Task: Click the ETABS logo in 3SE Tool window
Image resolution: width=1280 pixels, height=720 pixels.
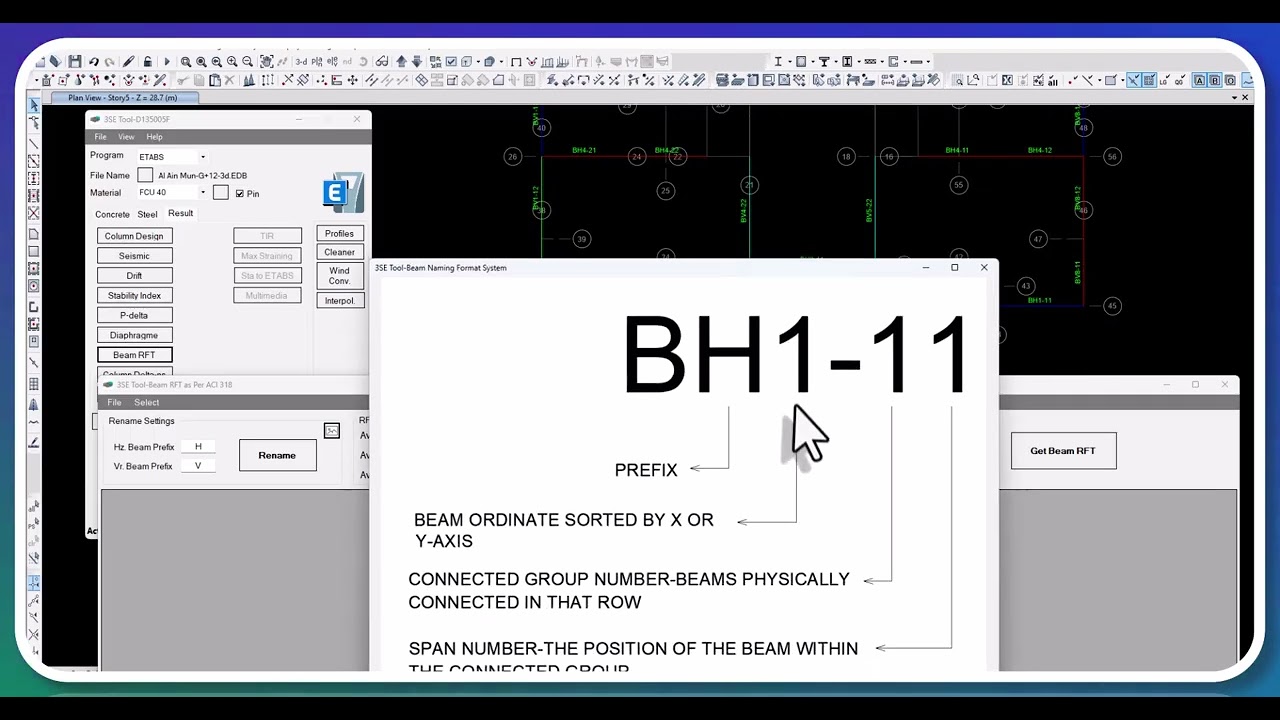Action: [x=343, y=192]
